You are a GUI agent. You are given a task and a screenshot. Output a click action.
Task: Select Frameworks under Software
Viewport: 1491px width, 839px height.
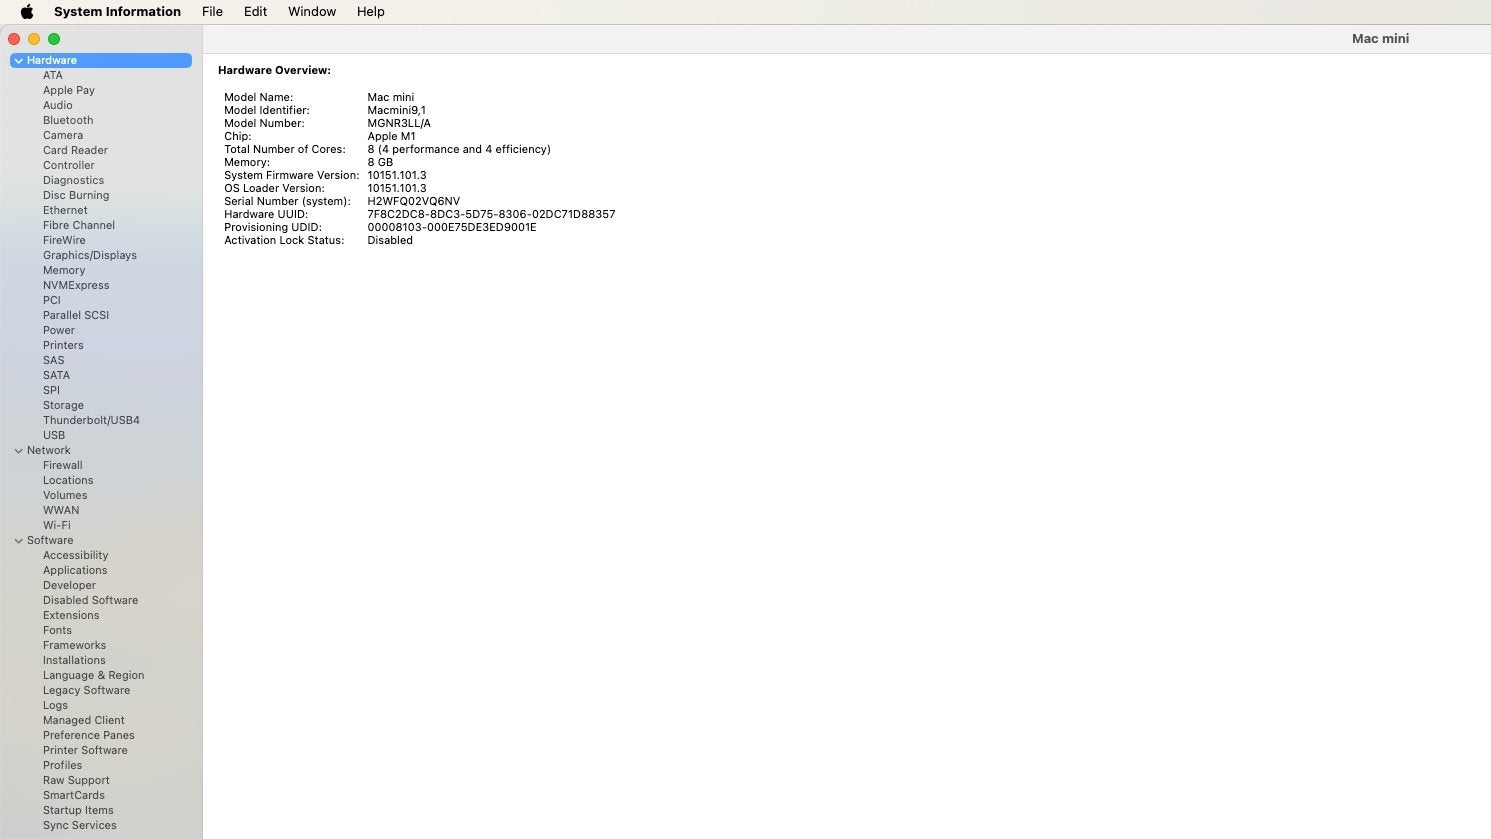pyautogui.click(x=74, y=646)
